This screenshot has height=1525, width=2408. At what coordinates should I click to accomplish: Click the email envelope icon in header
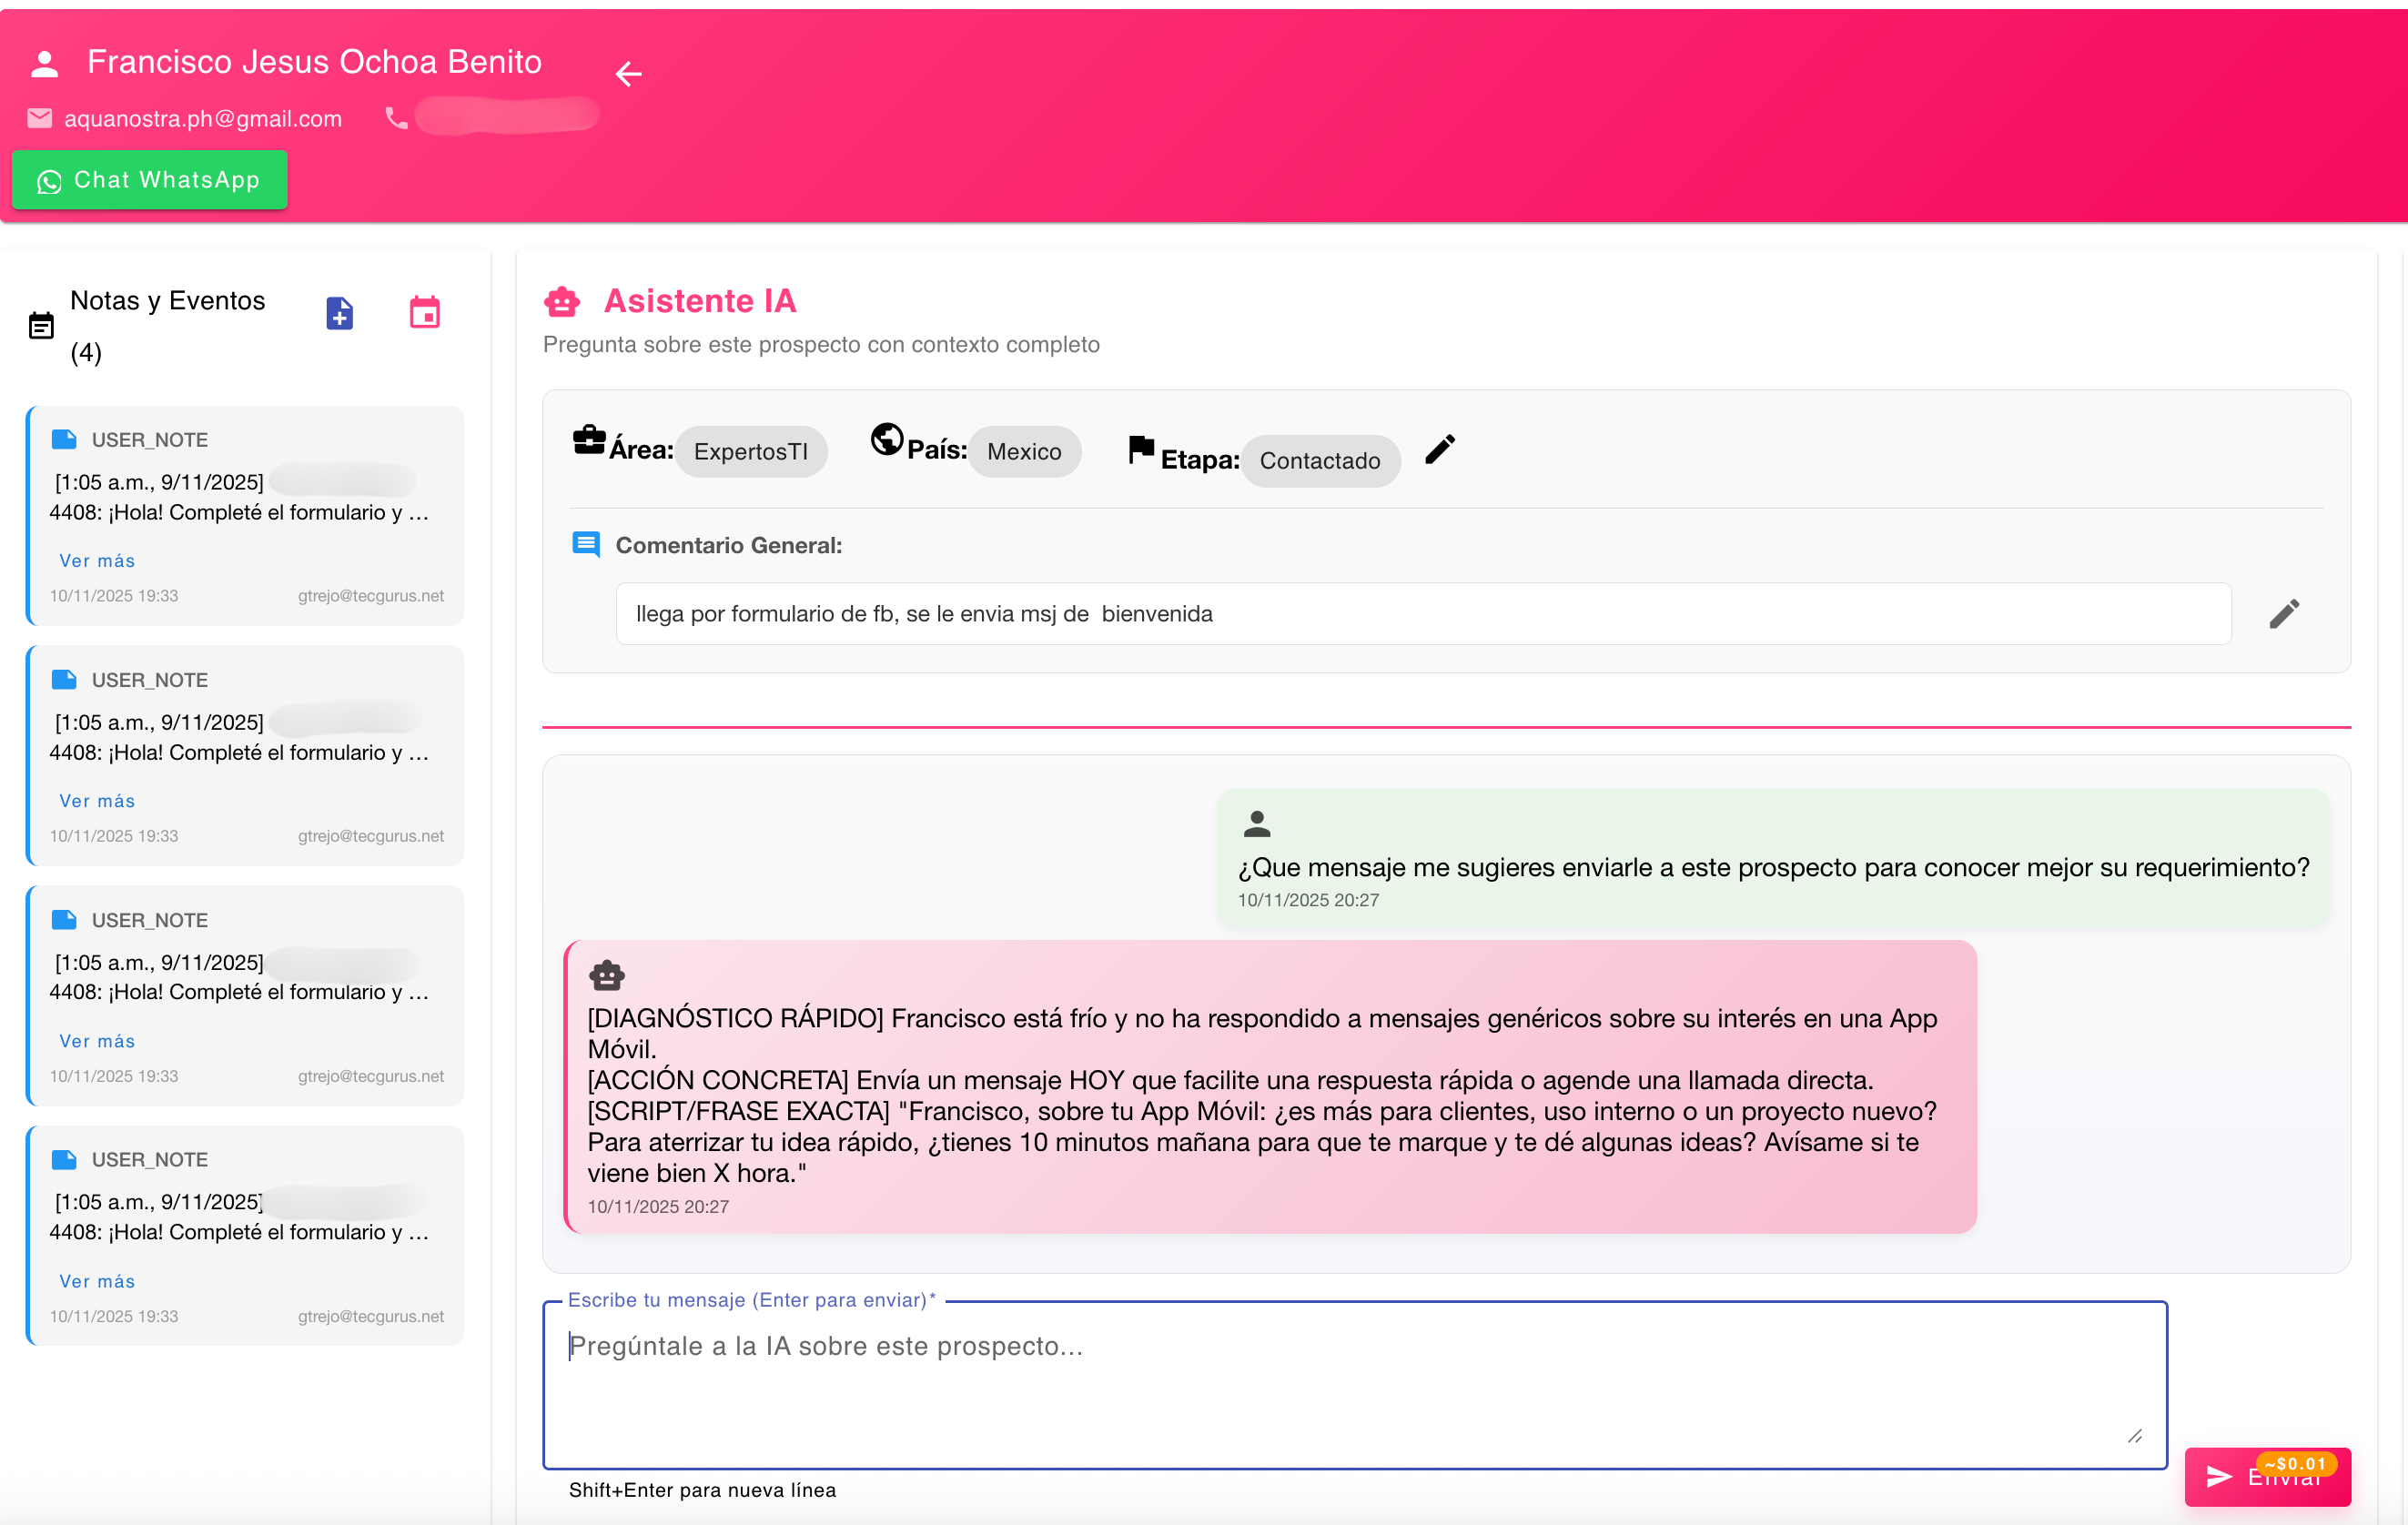(x=39, y=118)
